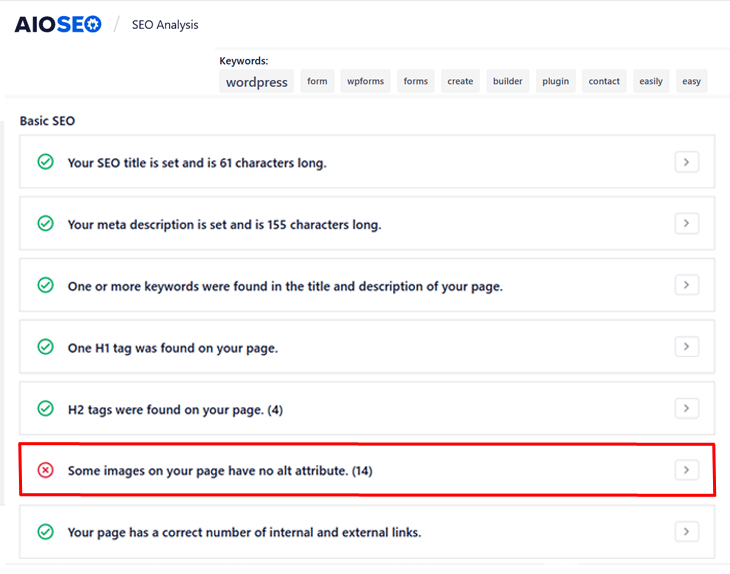Select the 'wordpress' keyword tag
Image resolution: width=730 pixels, height=574 pixels.
[257, 81]
